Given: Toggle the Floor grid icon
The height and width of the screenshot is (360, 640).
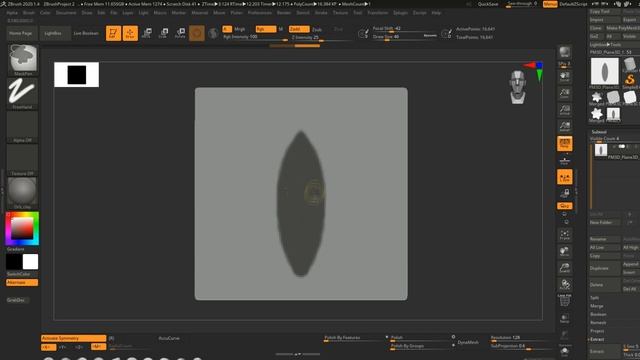Looking at the screenshot, I should pos(564,161).
